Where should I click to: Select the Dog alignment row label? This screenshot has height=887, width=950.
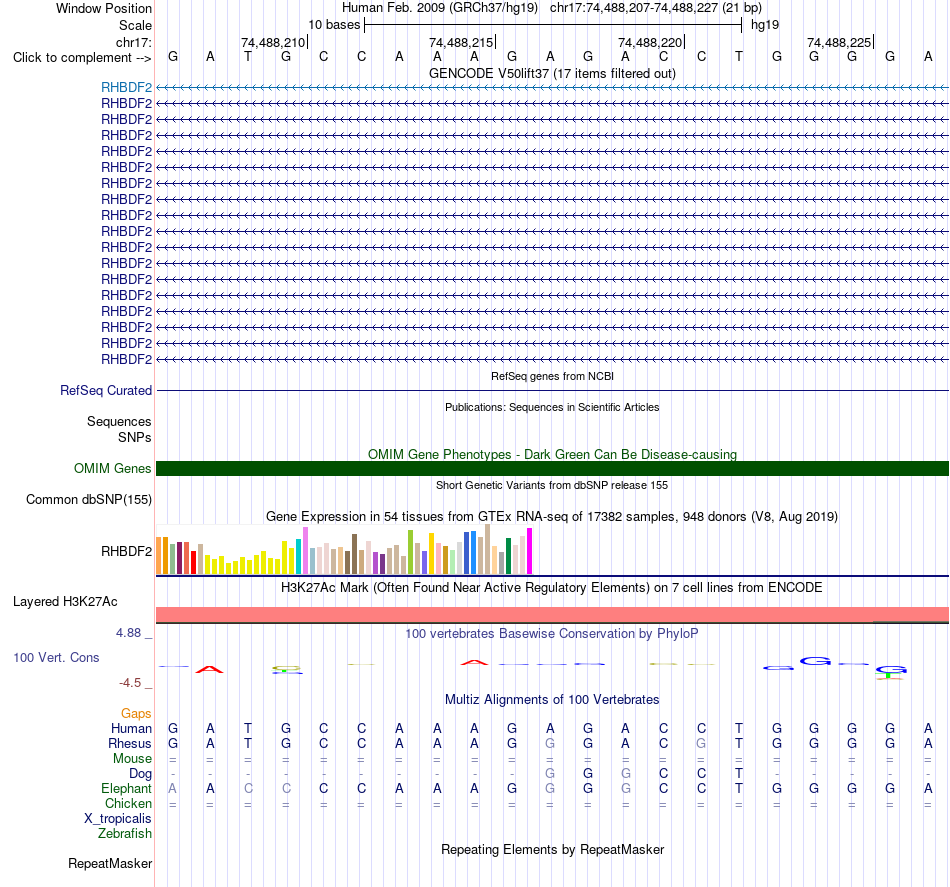140,774
